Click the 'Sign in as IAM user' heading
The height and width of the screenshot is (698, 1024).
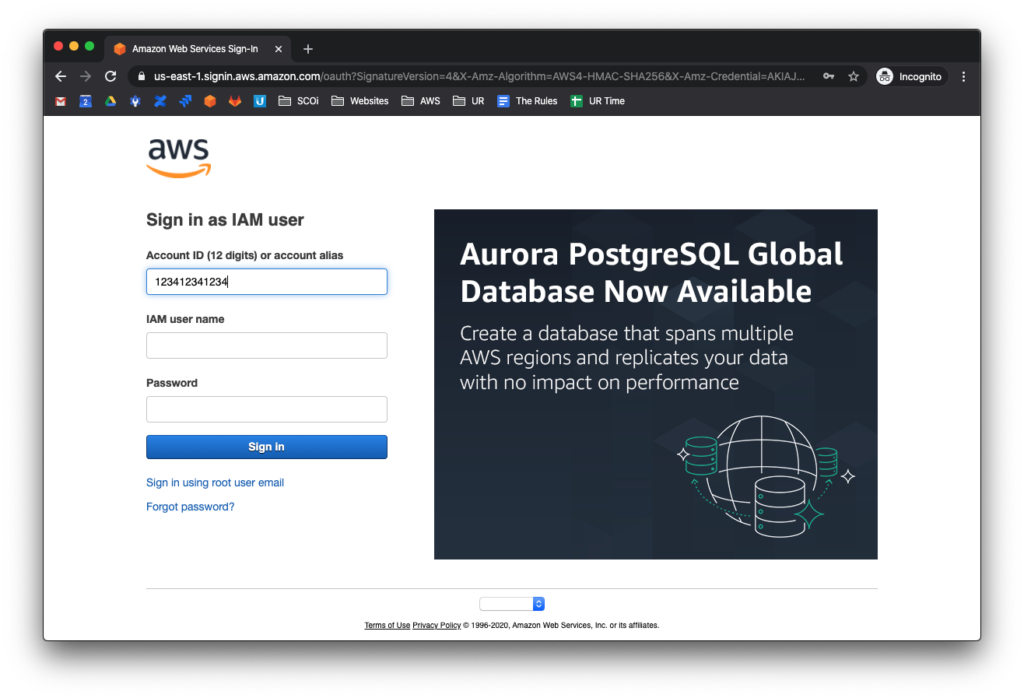click(x=225, y=220)
